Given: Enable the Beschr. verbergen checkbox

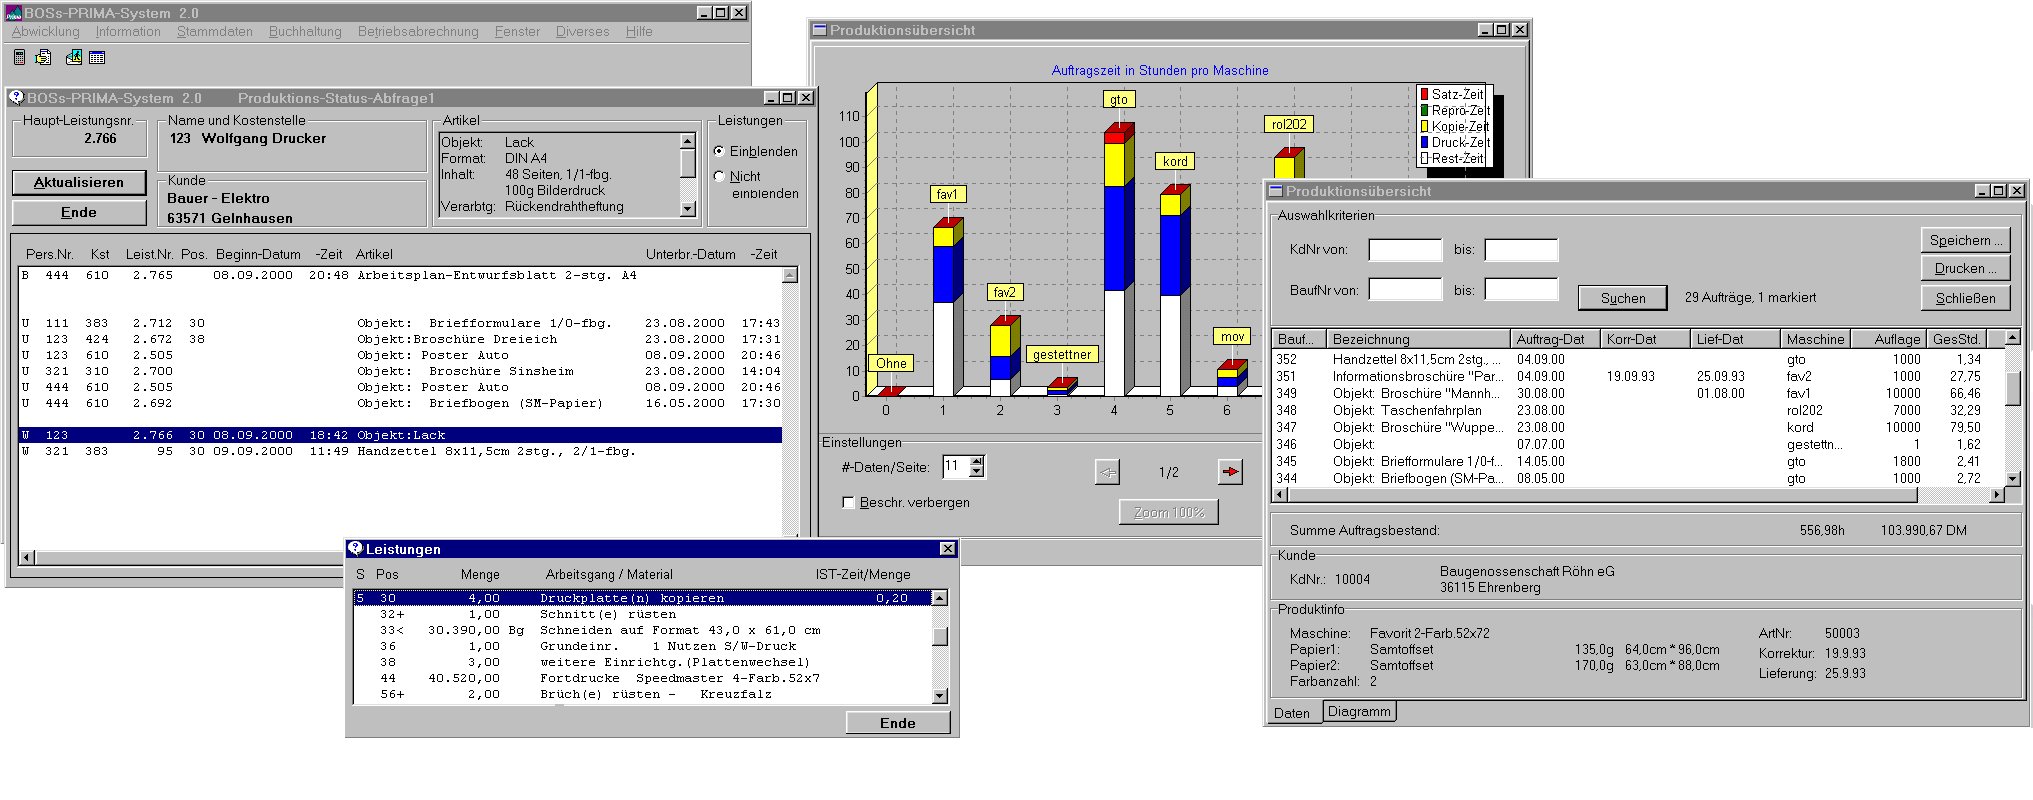Looking at the screenshot, I should 848,503.
